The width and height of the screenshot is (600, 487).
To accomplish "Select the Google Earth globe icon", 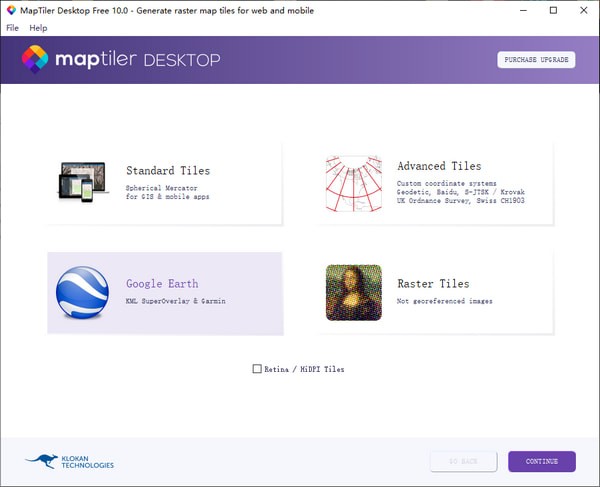I will click(82, 293).
